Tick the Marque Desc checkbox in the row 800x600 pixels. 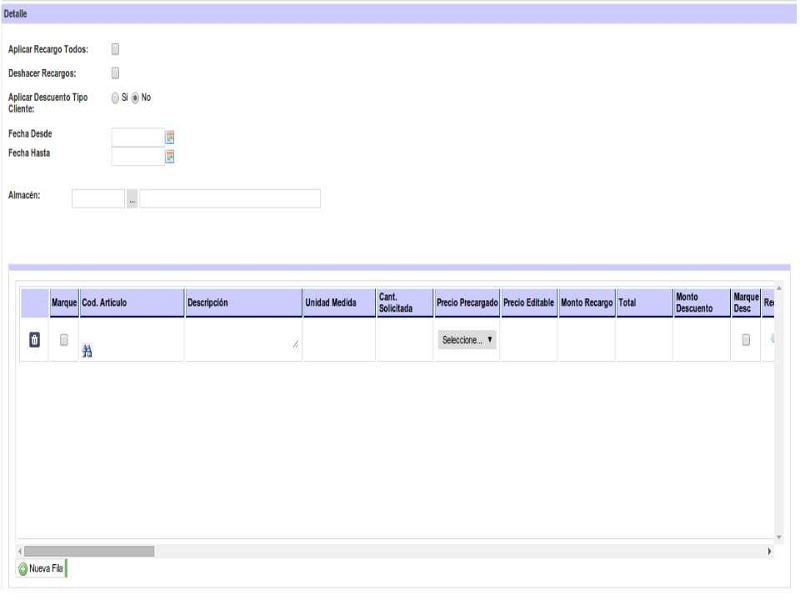(x=745, y=340)
